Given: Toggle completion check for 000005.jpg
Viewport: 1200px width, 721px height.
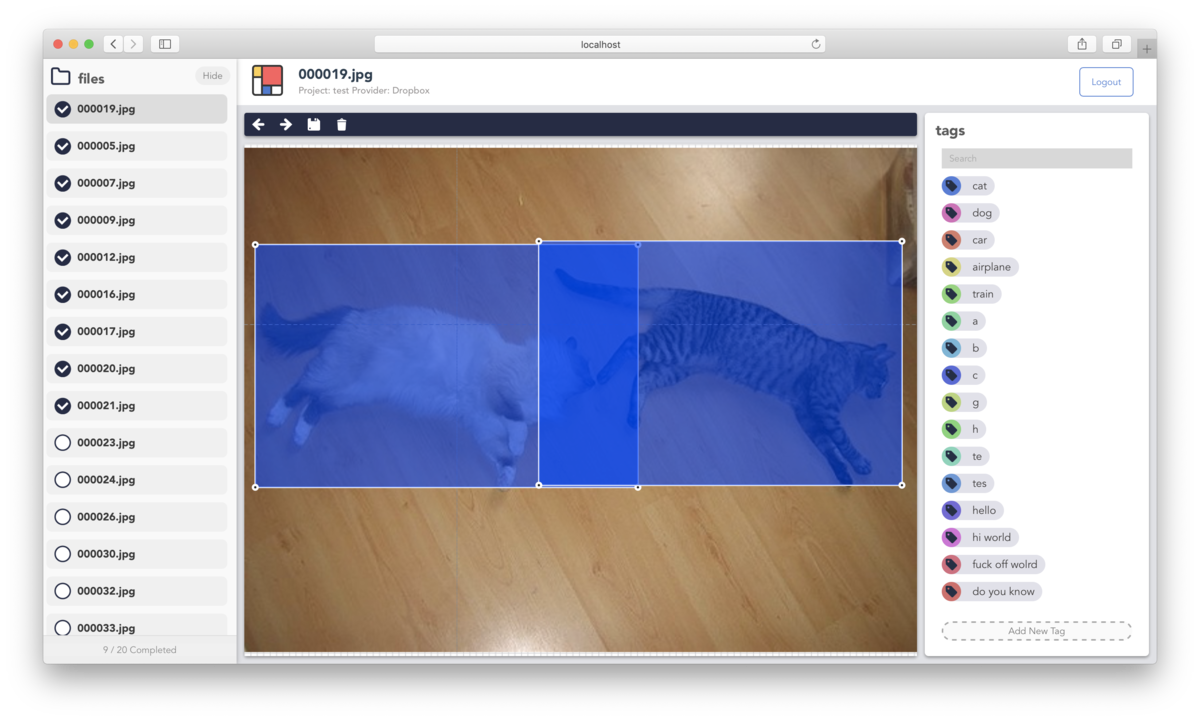Looking at the screenshot, I should (x=63, y=146).
